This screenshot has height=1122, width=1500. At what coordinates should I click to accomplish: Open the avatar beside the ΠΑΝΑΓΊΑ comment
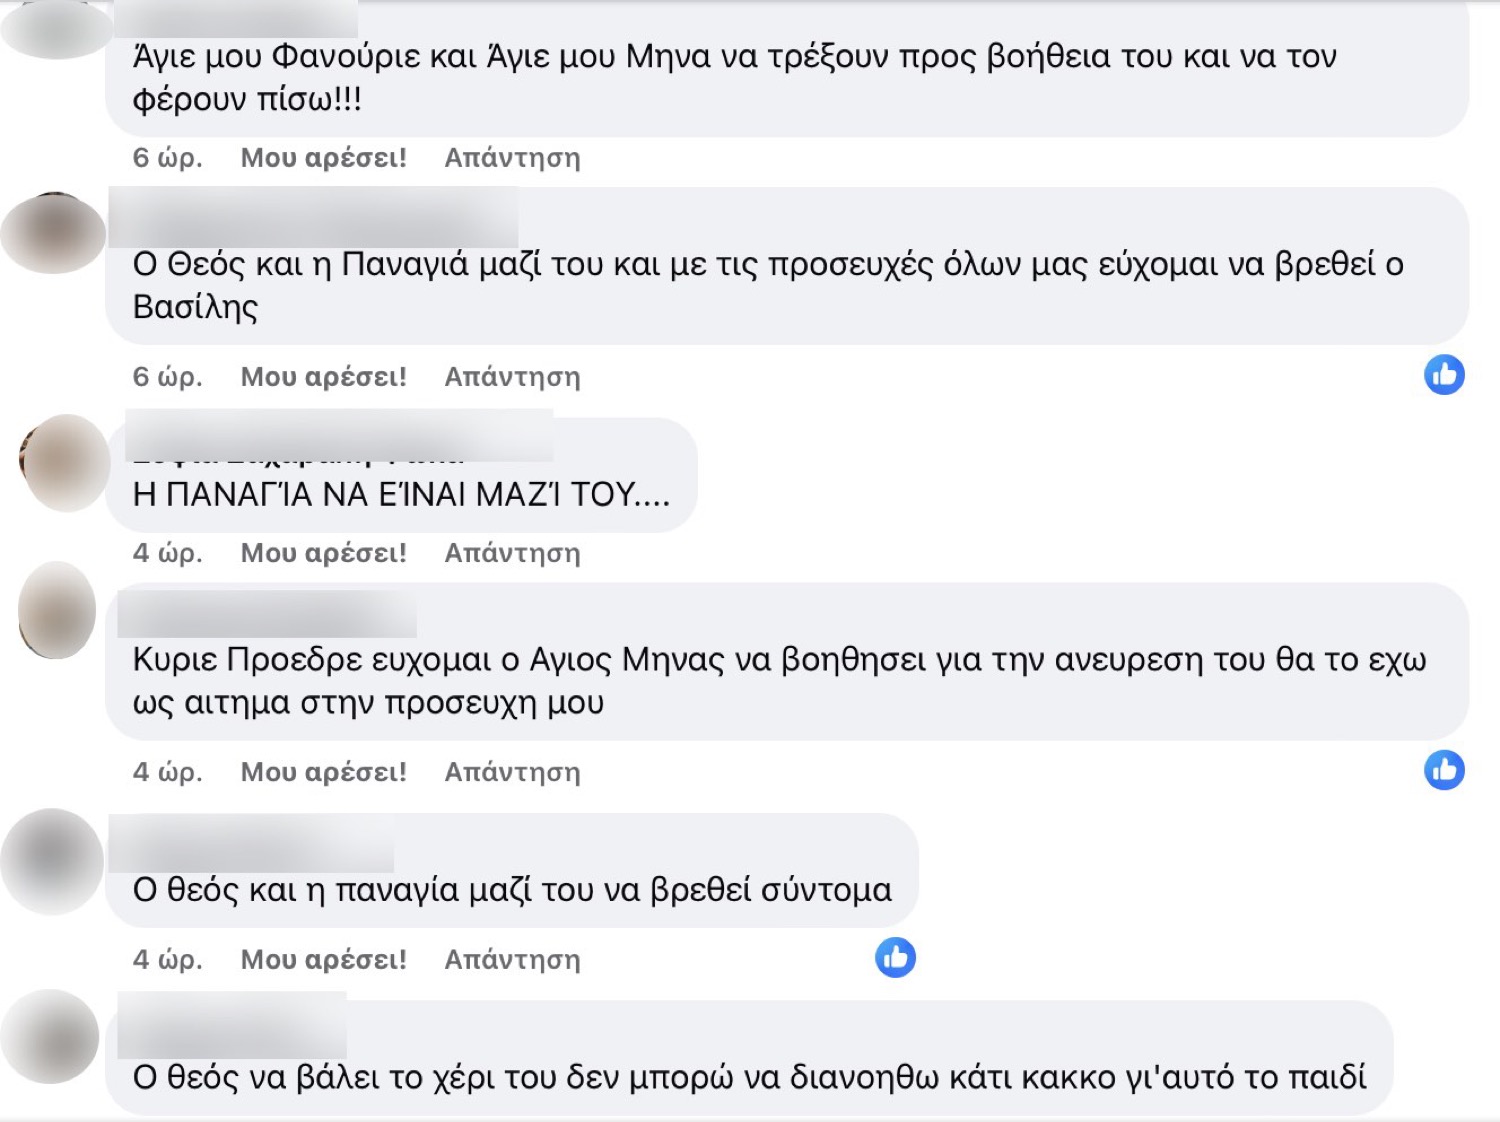pyautogui.click(x=64, y=463)
